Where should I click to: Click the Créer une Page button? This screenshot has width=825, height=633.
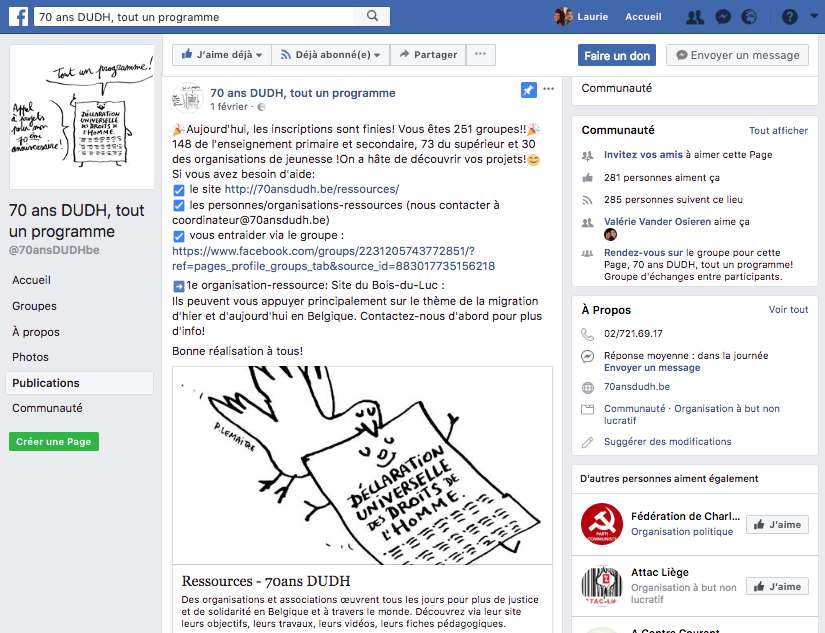coord(54,441)
